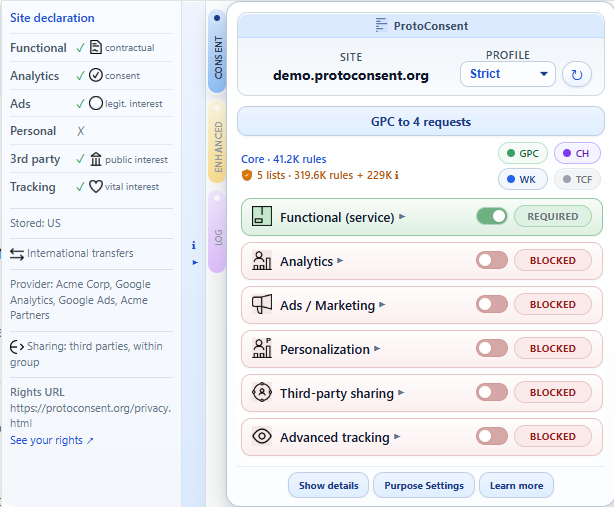This screenshot has height=507, width=614.
Task: Click the GPC status pill
Action: [523, 153]
